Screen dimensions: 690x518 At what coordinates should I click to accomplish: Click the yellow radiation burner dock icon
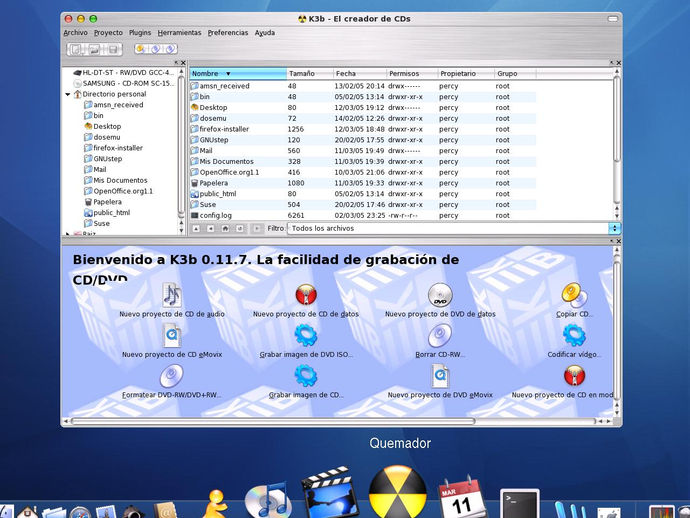[x=397, y=492]
